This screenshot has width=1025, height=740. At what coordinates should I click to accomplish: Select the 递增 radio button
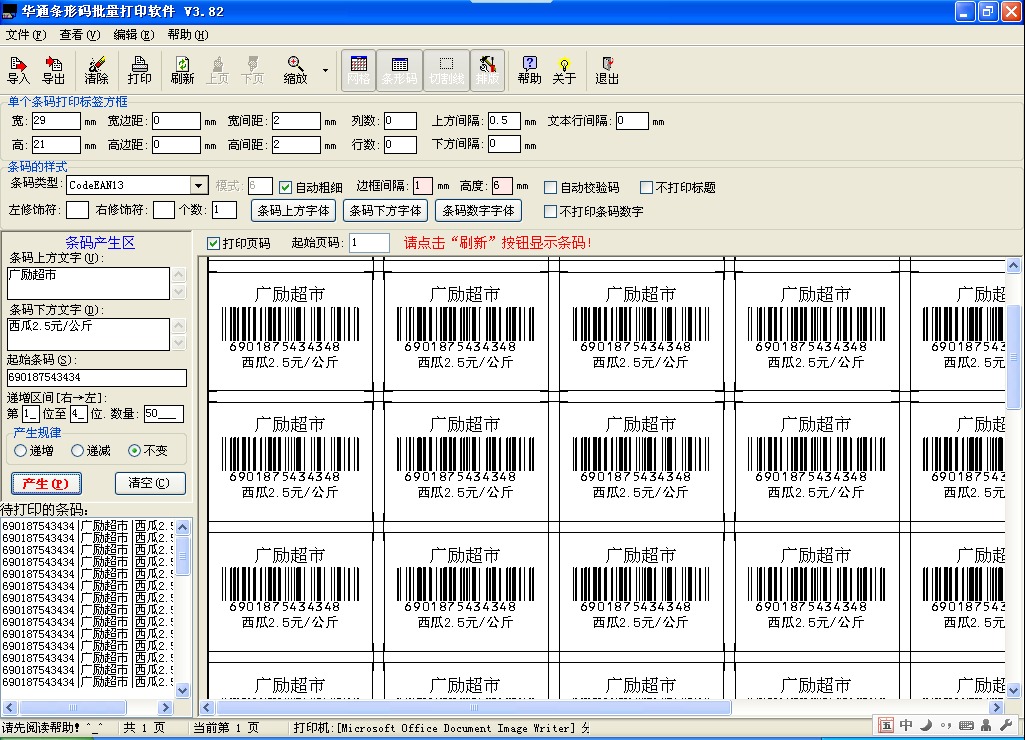pyautogui.click(x=20, y=451)
